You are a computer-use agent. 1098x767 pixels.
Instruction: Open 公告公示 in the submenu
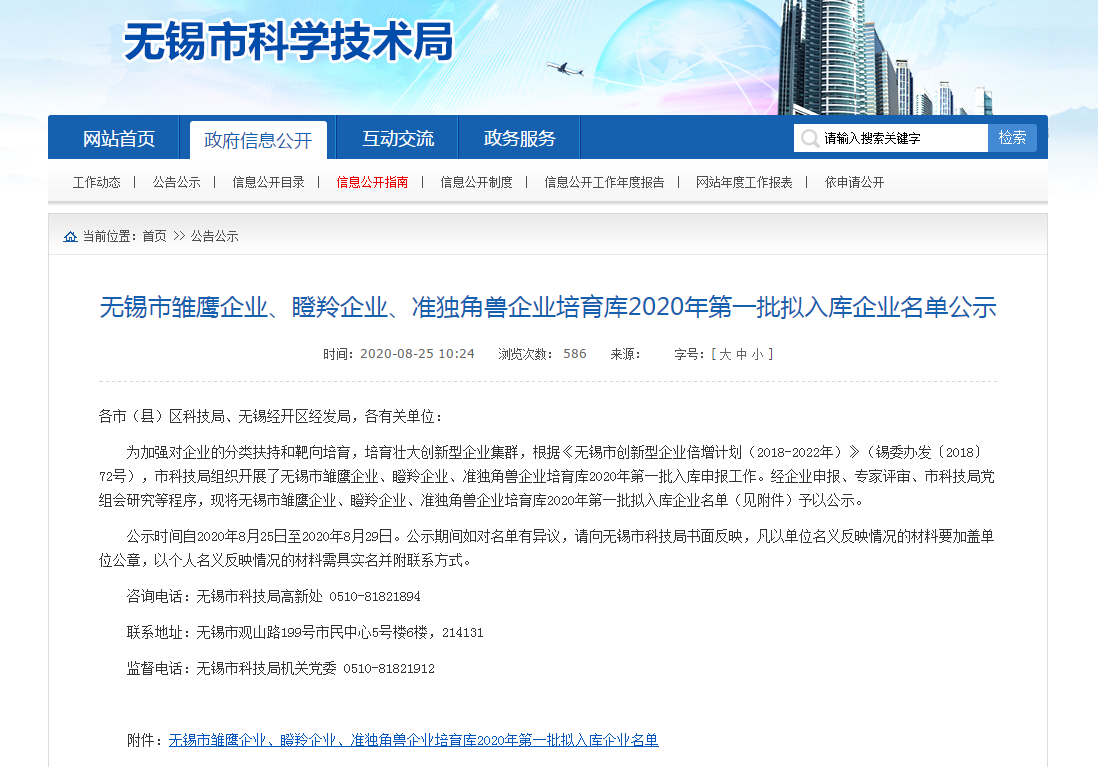(x=177, y=182)
